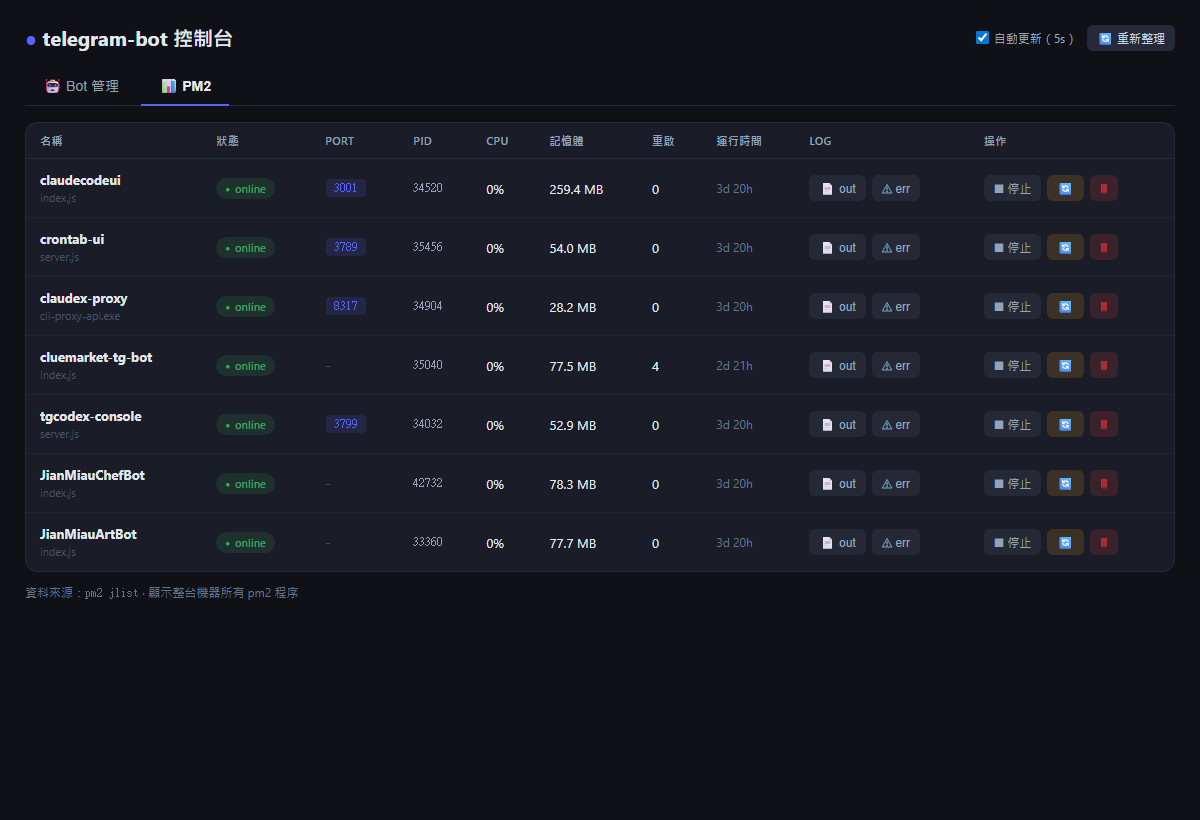Click the JianMiauChefBot process name
The height and width of the screenshot is (820, 1200).
[92, 475]
